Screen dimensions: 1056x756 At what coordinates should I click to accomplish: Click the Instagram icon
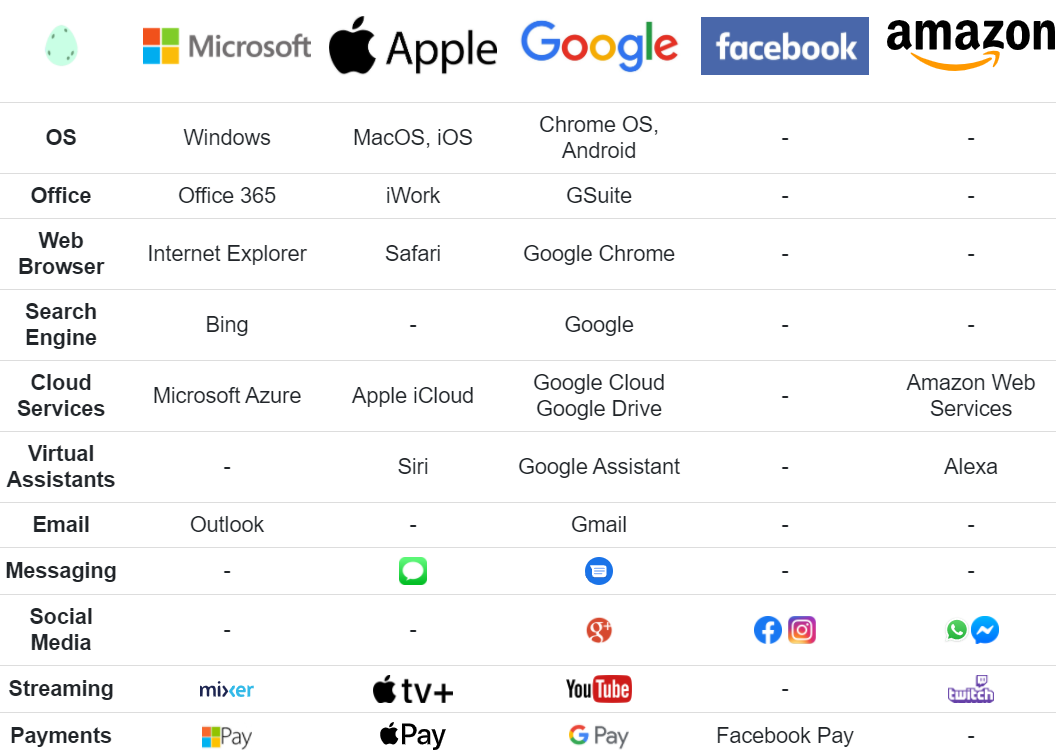[x=802, y=630]
